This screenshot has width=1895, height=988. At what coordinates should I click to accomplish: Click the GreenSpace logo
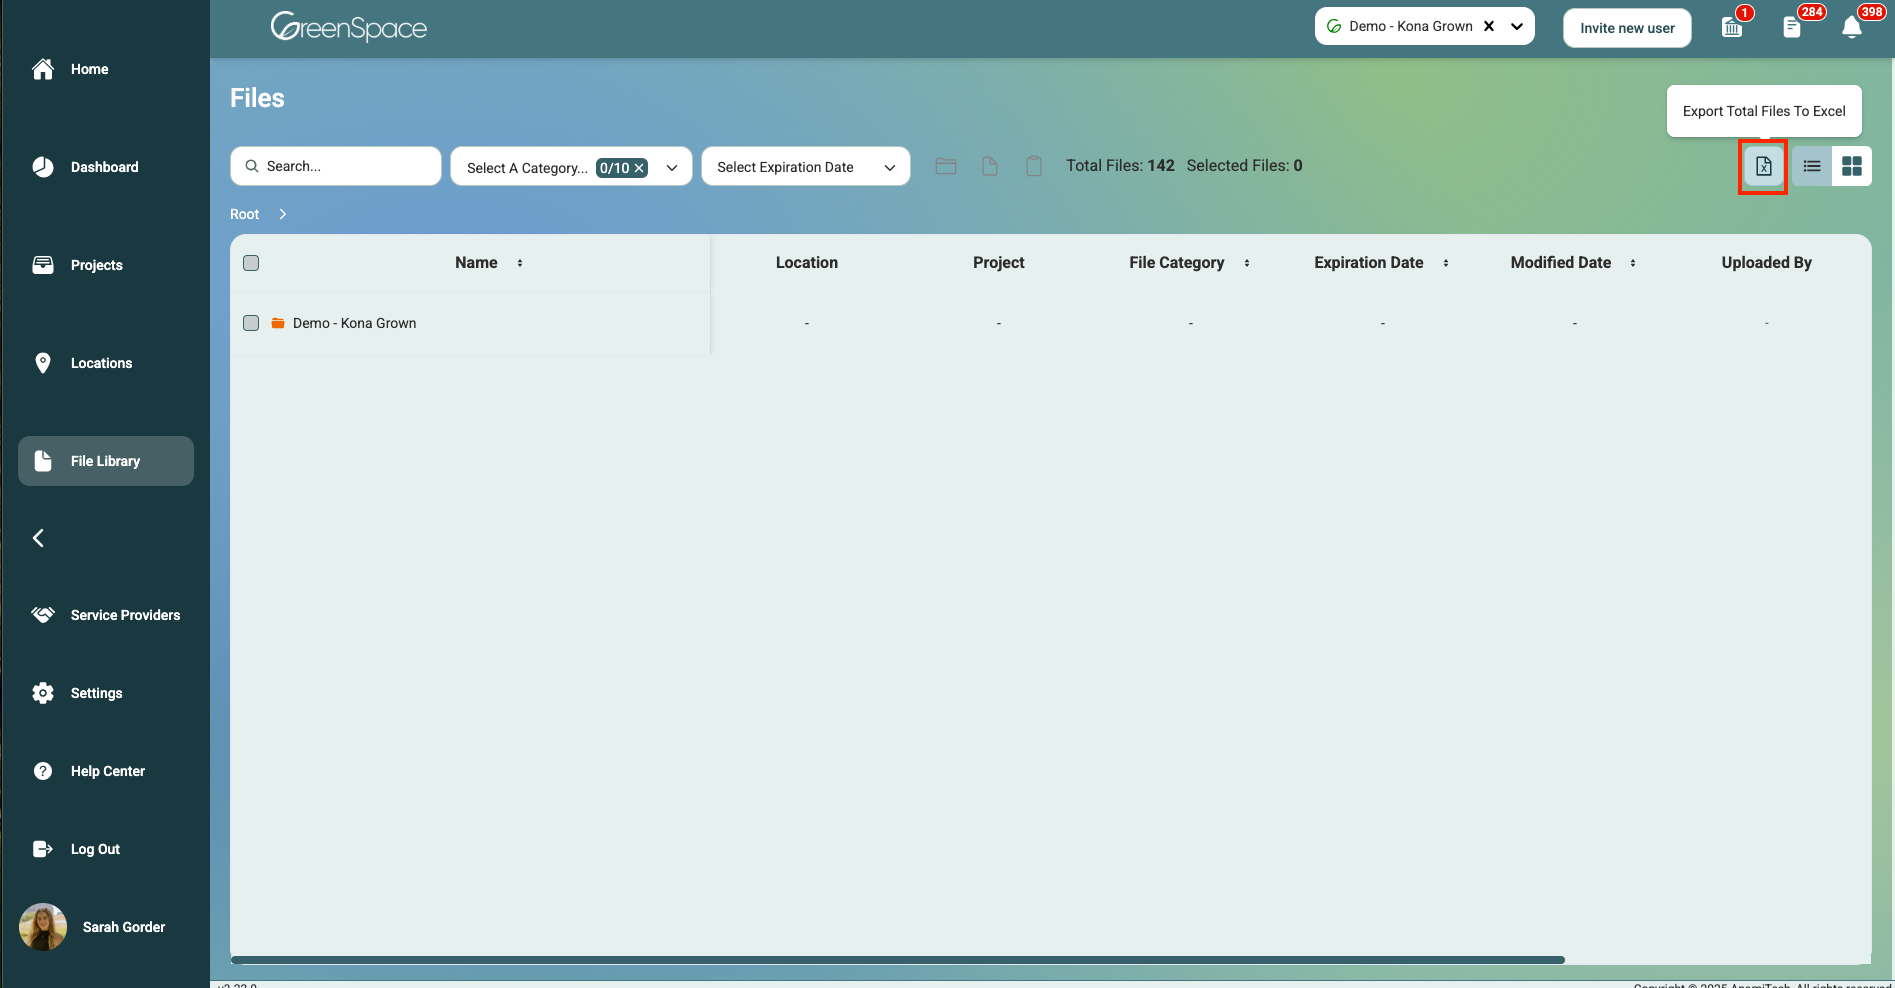348,27
